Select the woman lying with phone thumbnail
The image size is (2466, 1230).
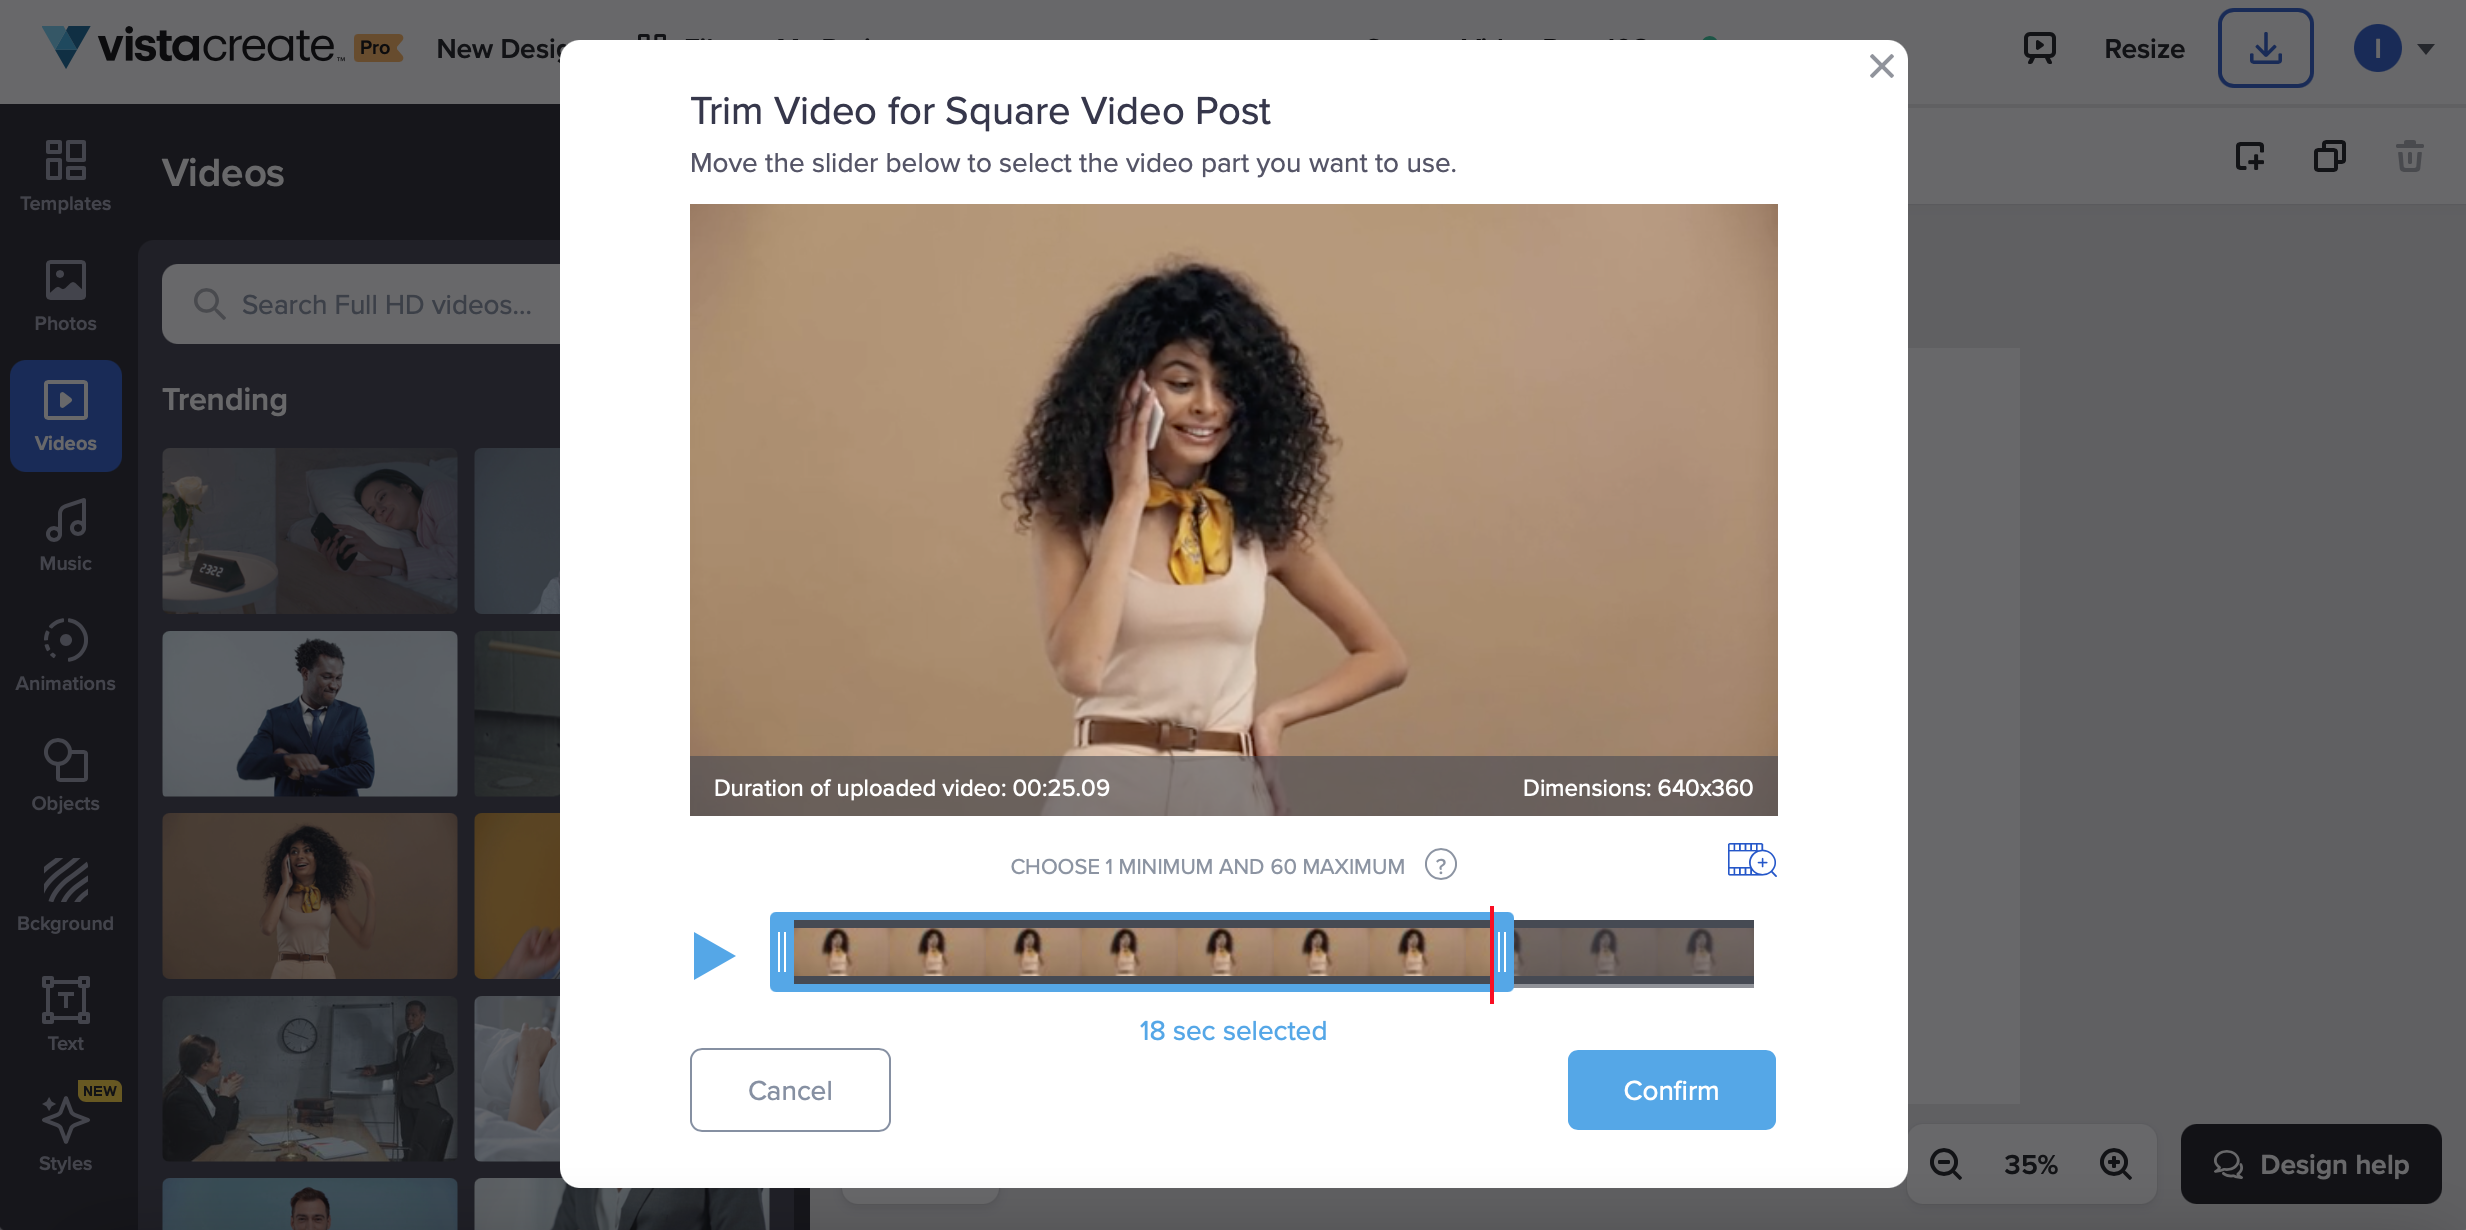tap(310, 530)
